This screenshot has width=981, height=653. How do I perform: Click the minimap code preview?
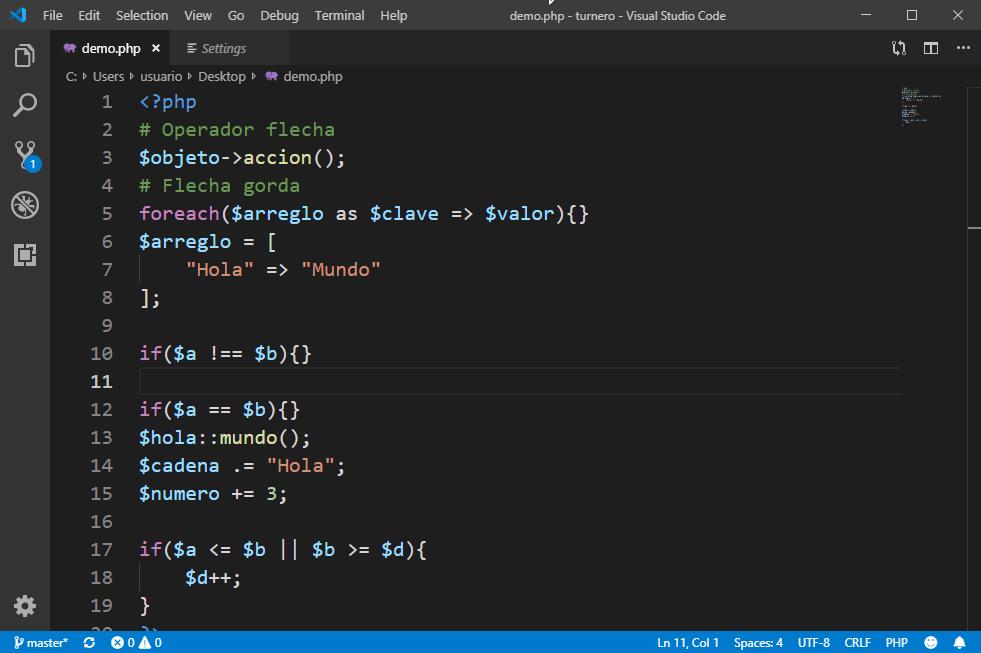coord(921,105)
